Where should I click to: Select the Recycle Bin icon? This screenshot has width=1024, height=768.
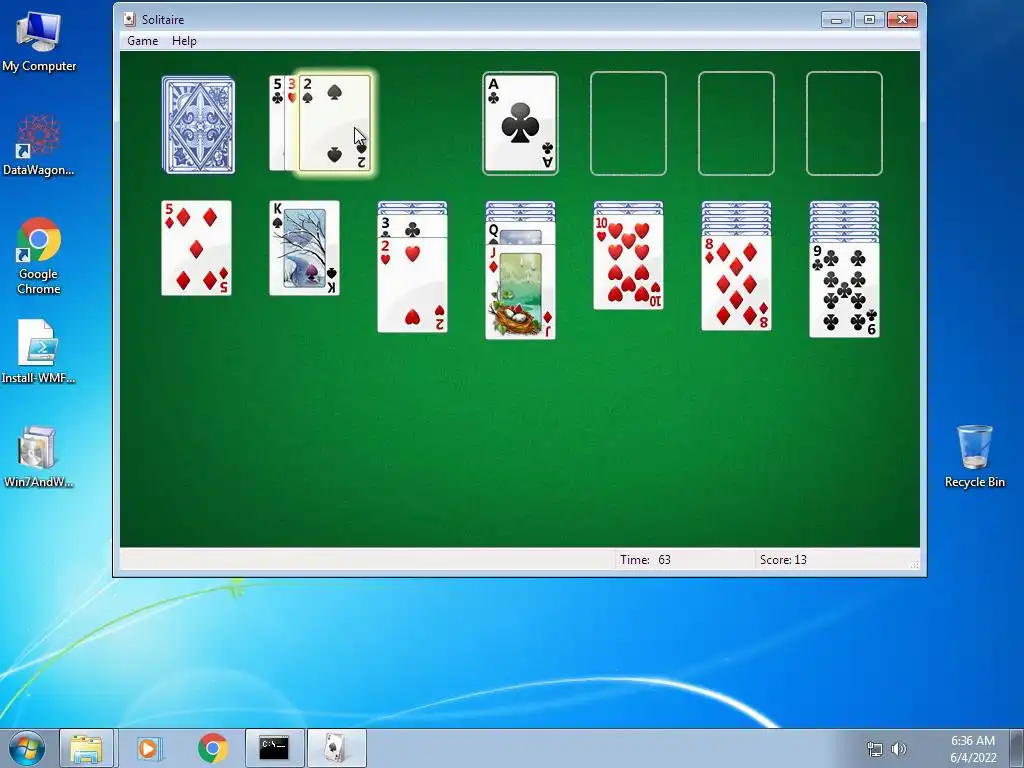pos(974,456)
